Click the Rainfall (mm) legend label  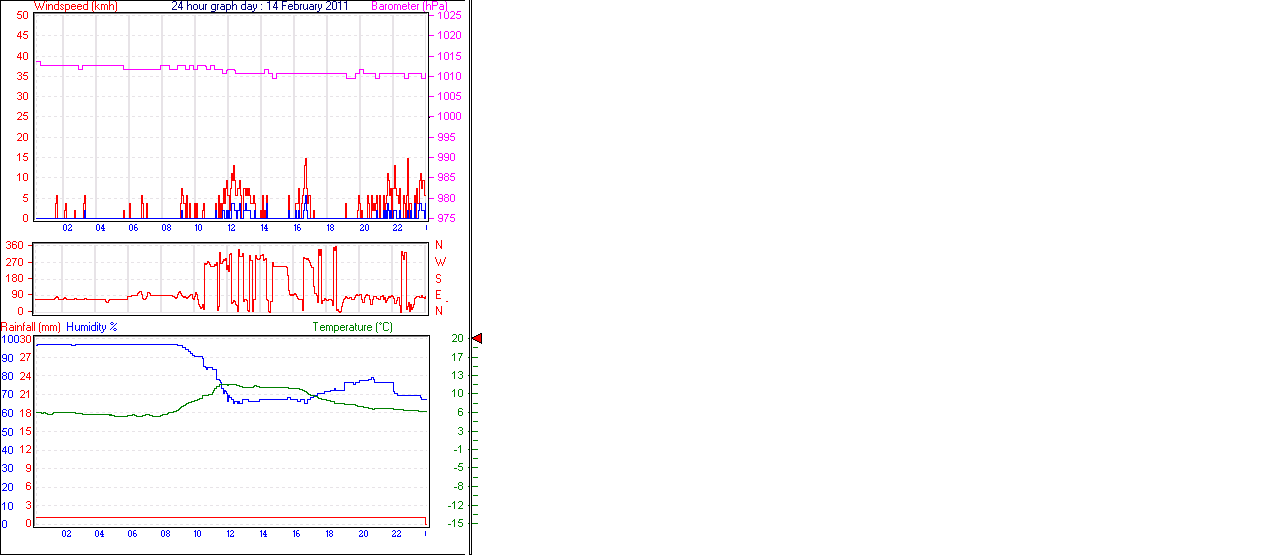[x=30, y=327]
